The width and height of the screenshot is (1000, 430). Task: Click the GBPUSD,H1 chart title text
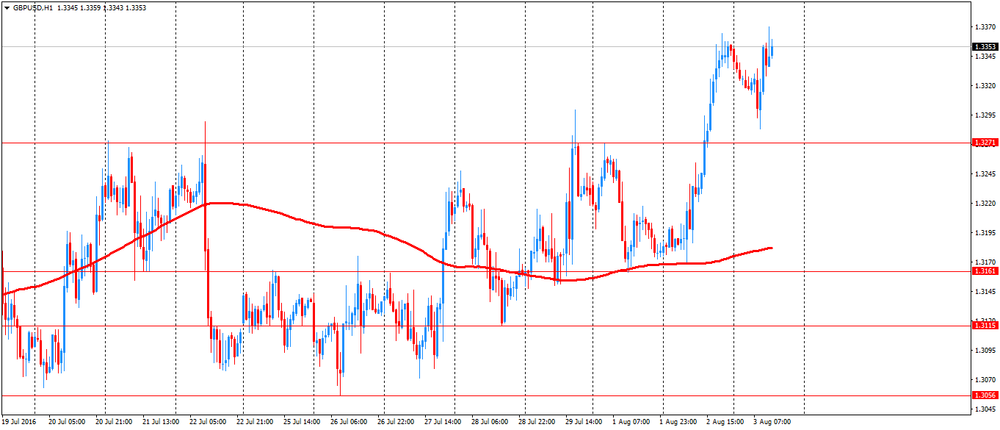[x=33, y=8]
